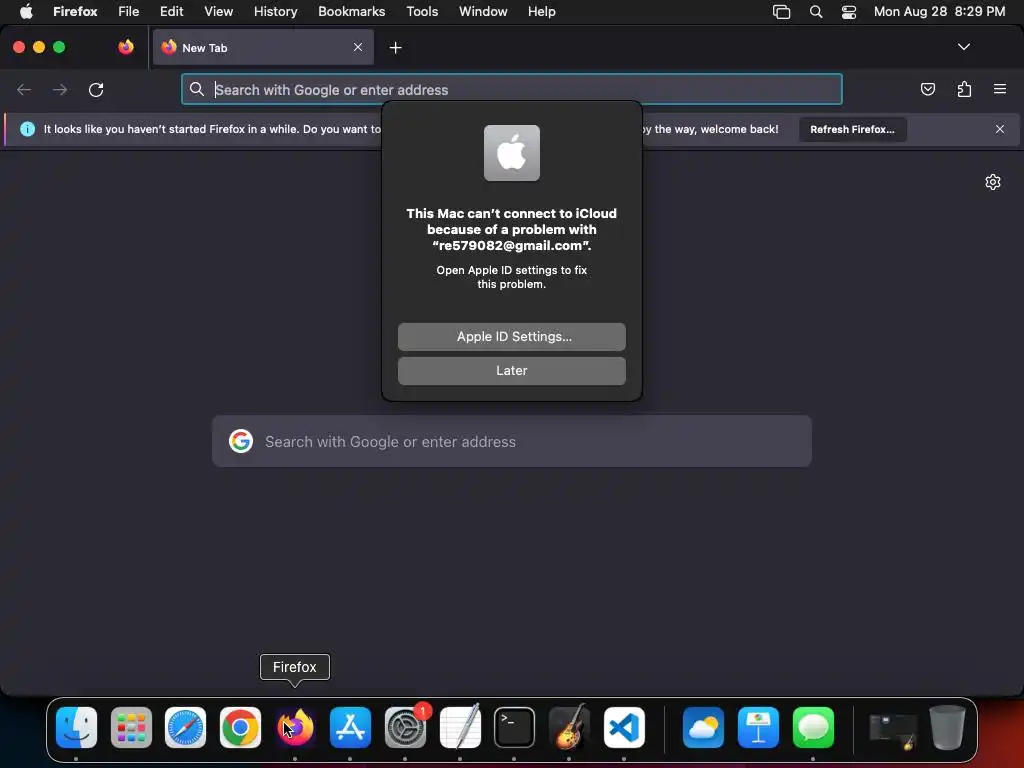This screenshot has height=768, width=1024.
Task: Click the Stage Manager windows icon in menu bar
Action: [781, 12]
